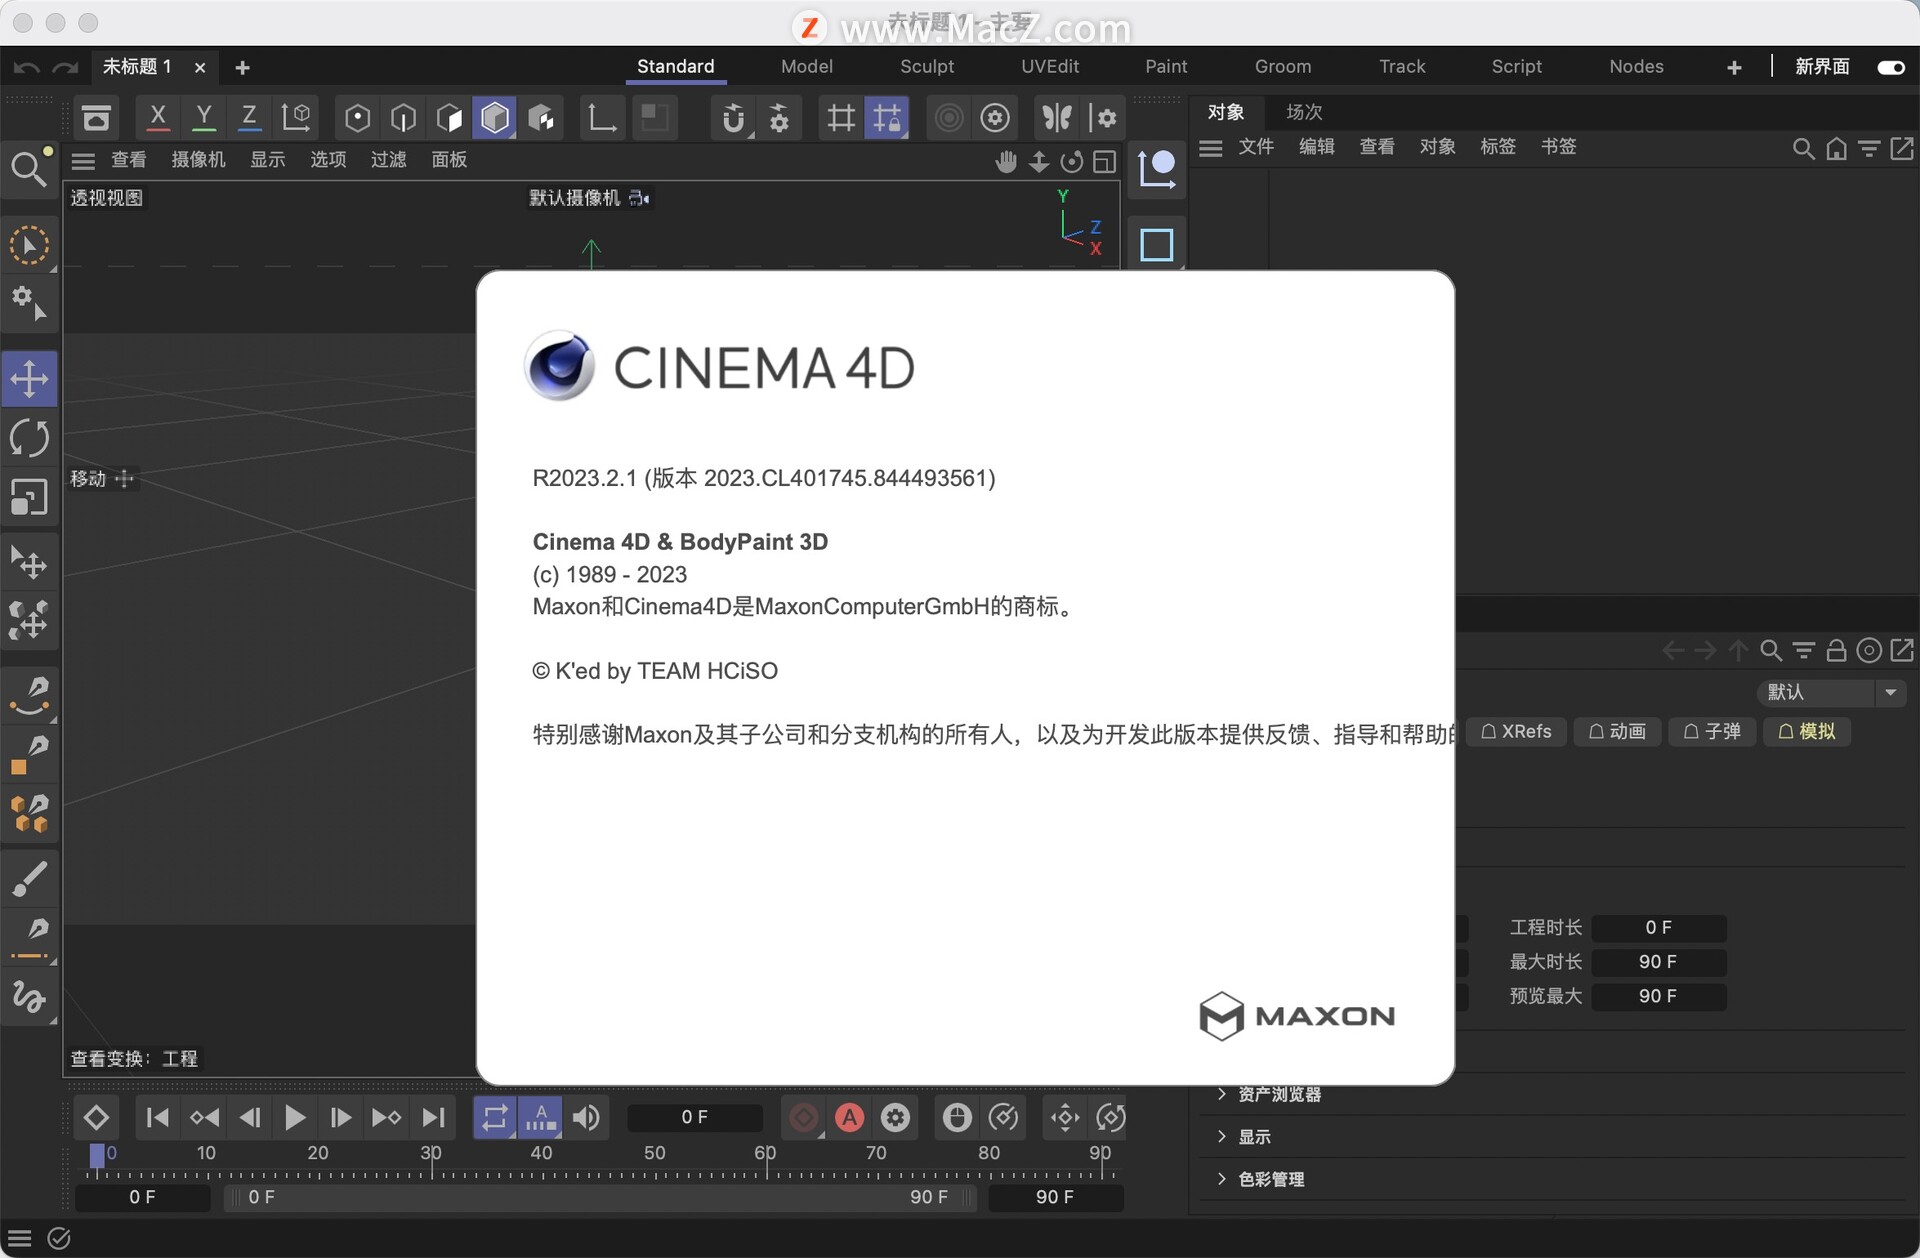Select the coordinate system icon in the toolbar
1920x1258 pixels.
601,117
